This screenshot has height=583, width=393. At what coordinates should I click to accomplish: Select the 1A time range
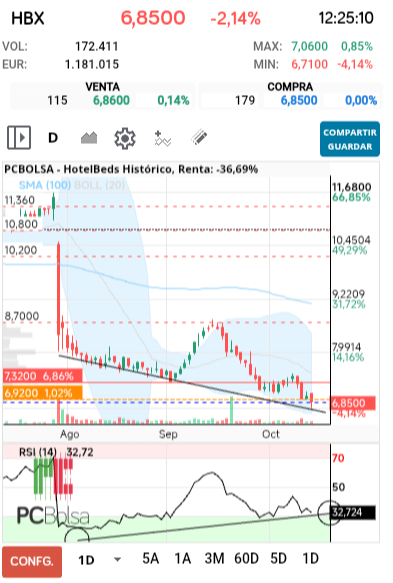(183, 558)
